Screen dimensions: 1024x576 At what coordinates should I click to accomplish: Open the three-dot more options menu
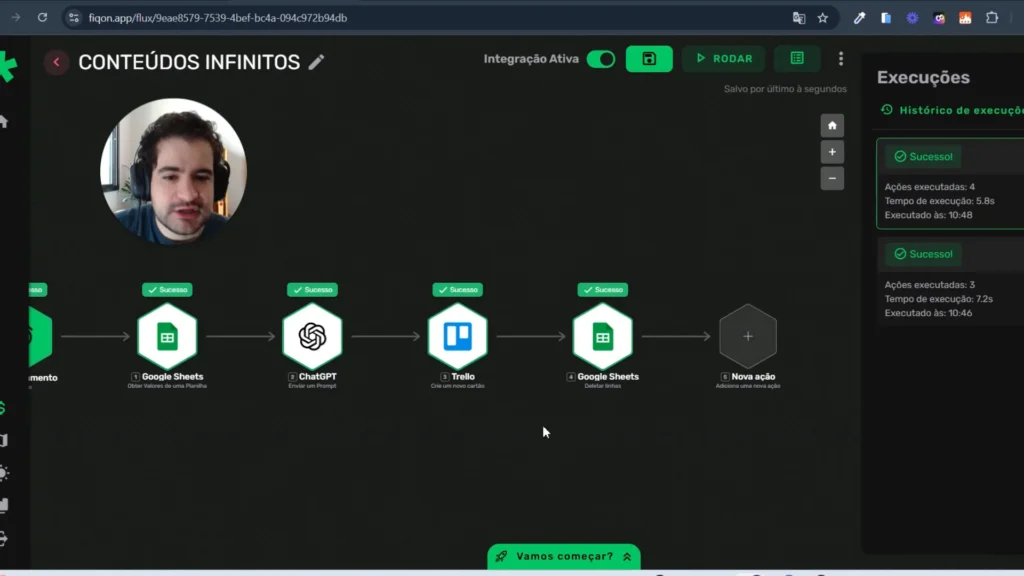tap(841, 59)
